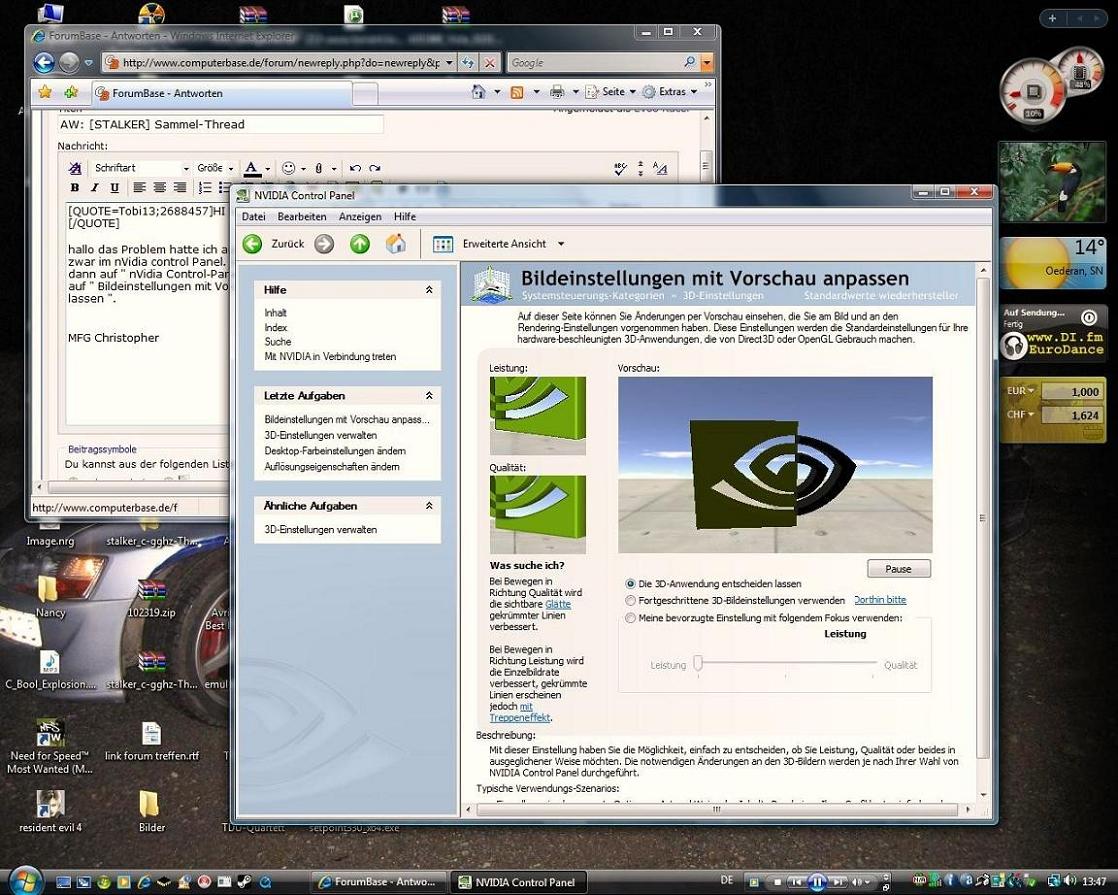Open the Datei menu in NVIDIA Control Panel
Viewport: 1118px width, 895px height.
tap(254, 217)
